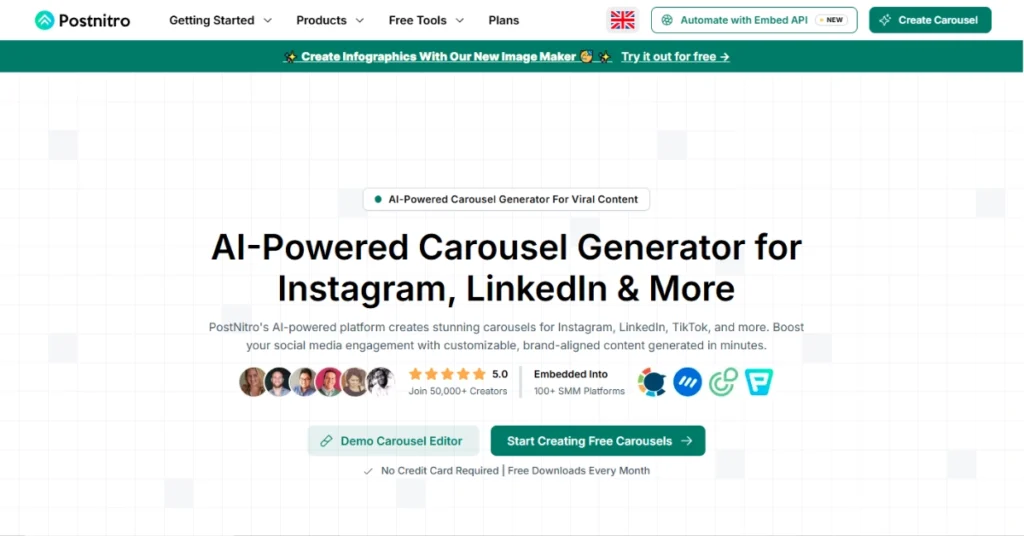Click the Create Carousel button
The width and height of the screenshot is (1024, 536).
[930, 20]
